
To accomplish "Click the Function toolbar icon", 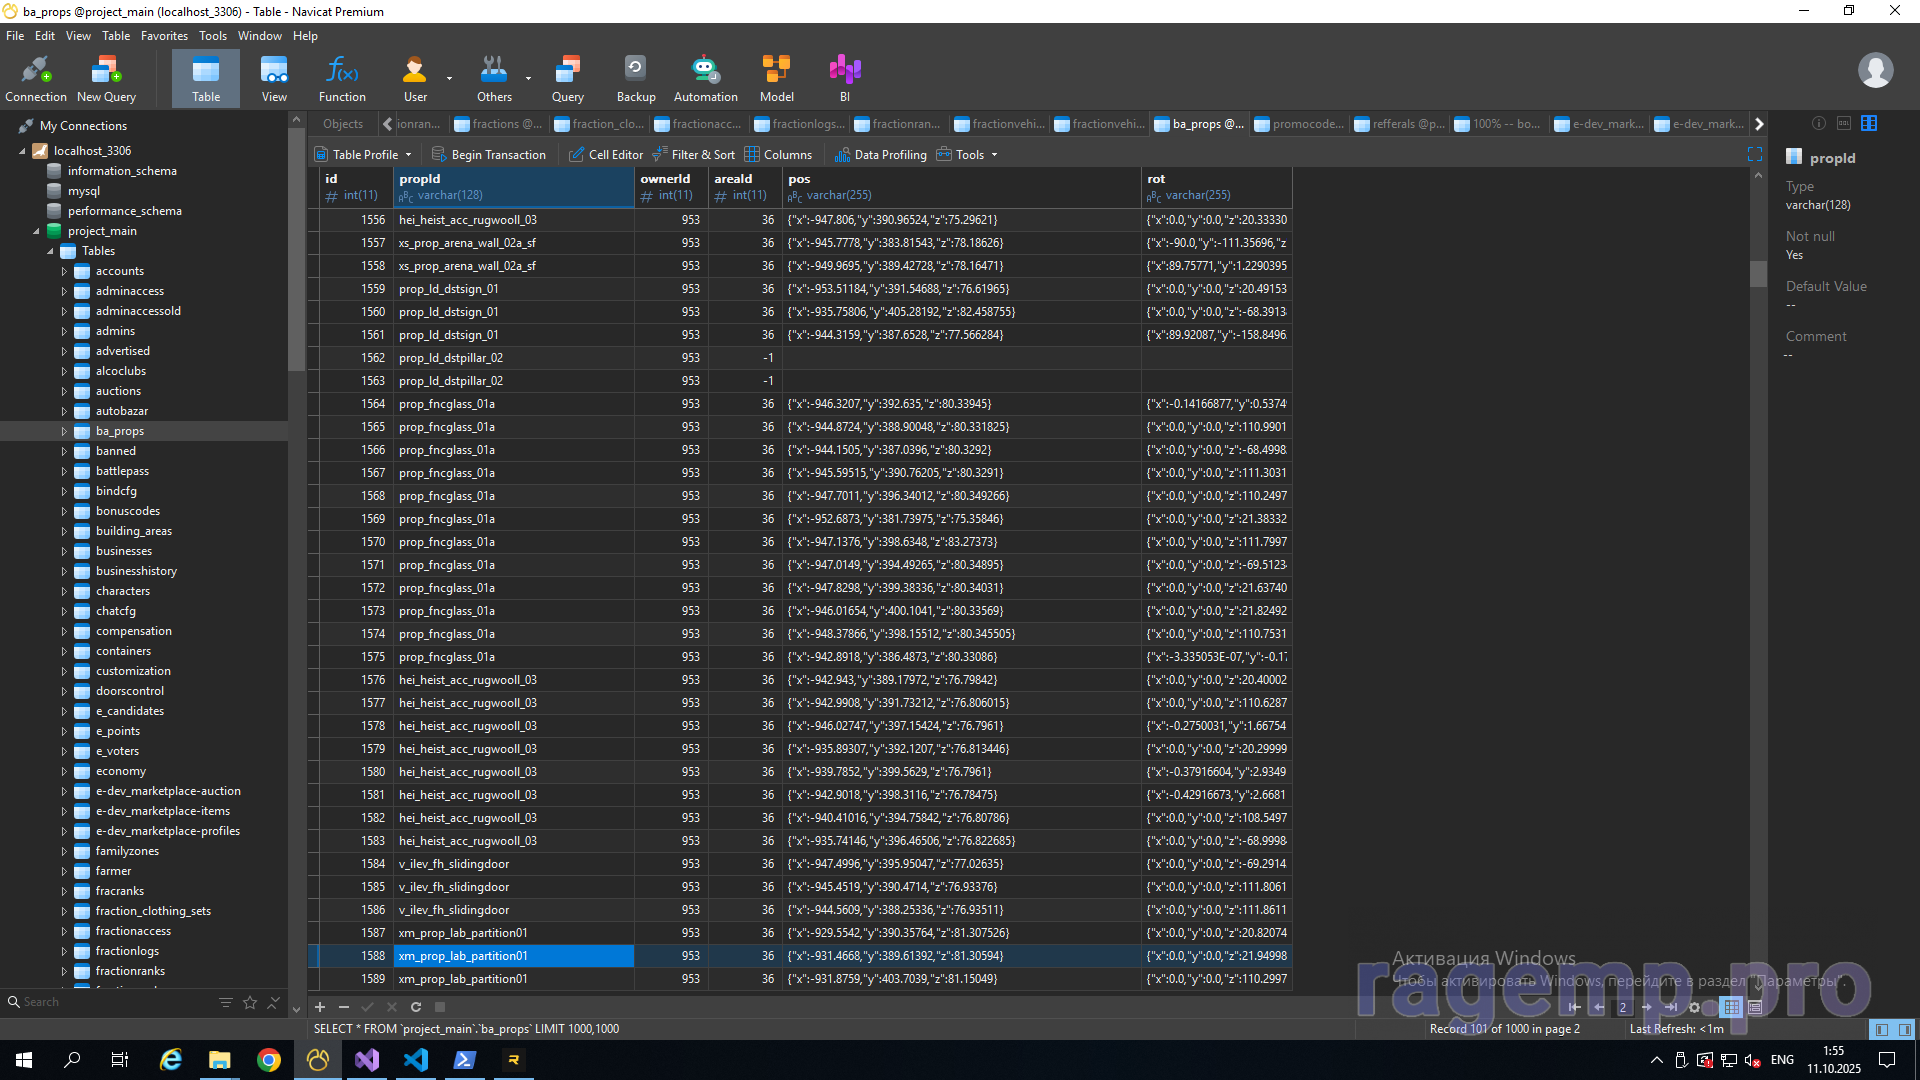I will 342,79.
